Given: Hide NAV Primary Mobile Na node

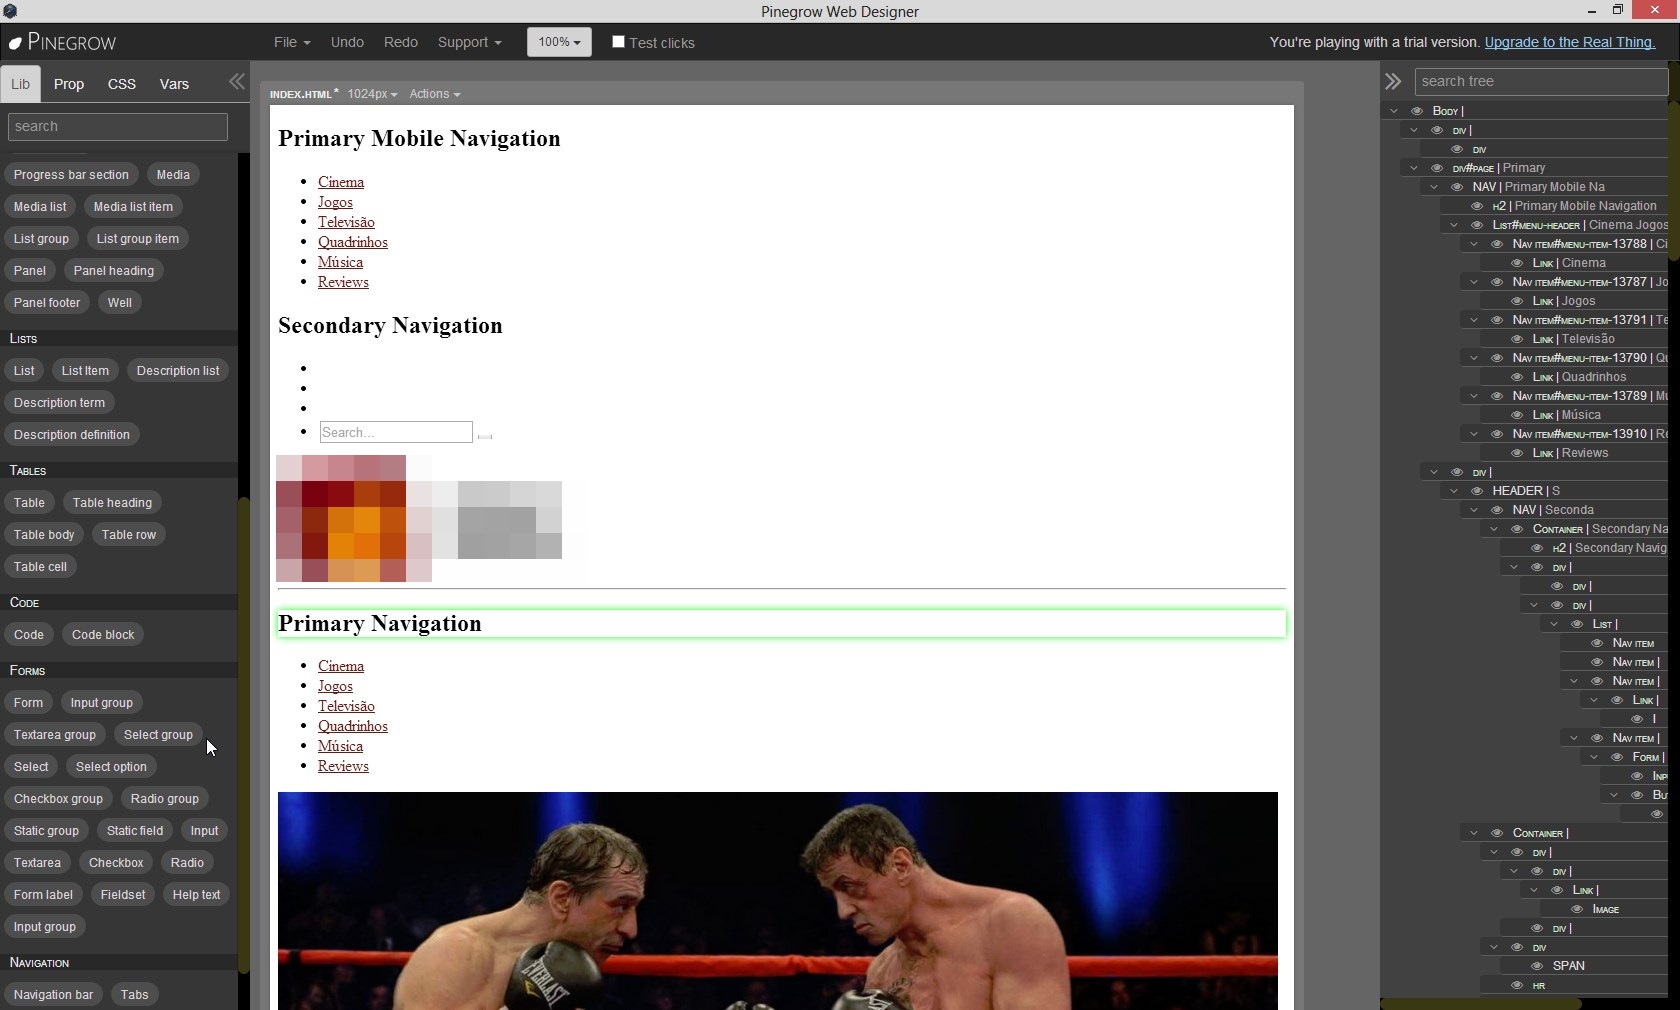Looking at the screenshot, I should click(1457, 187).
